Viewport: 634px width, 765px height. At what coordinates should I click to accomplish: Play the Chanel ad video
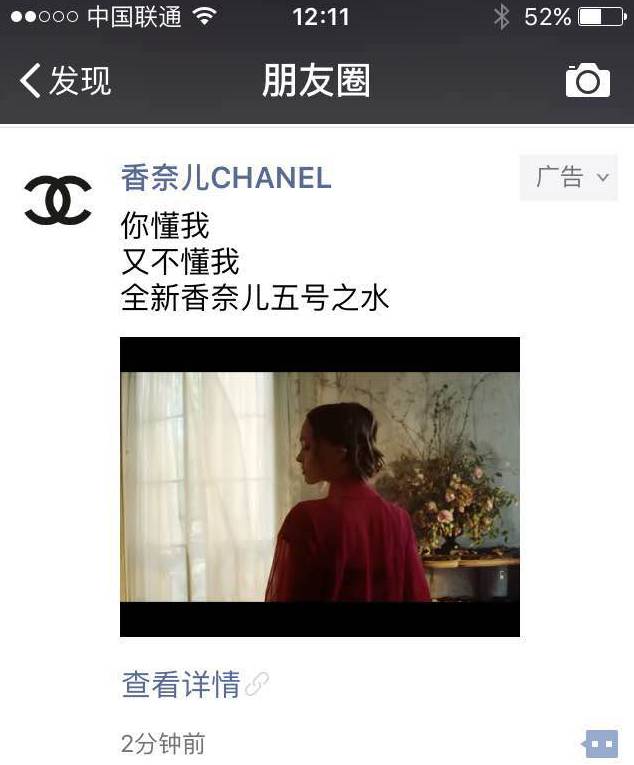320,486
